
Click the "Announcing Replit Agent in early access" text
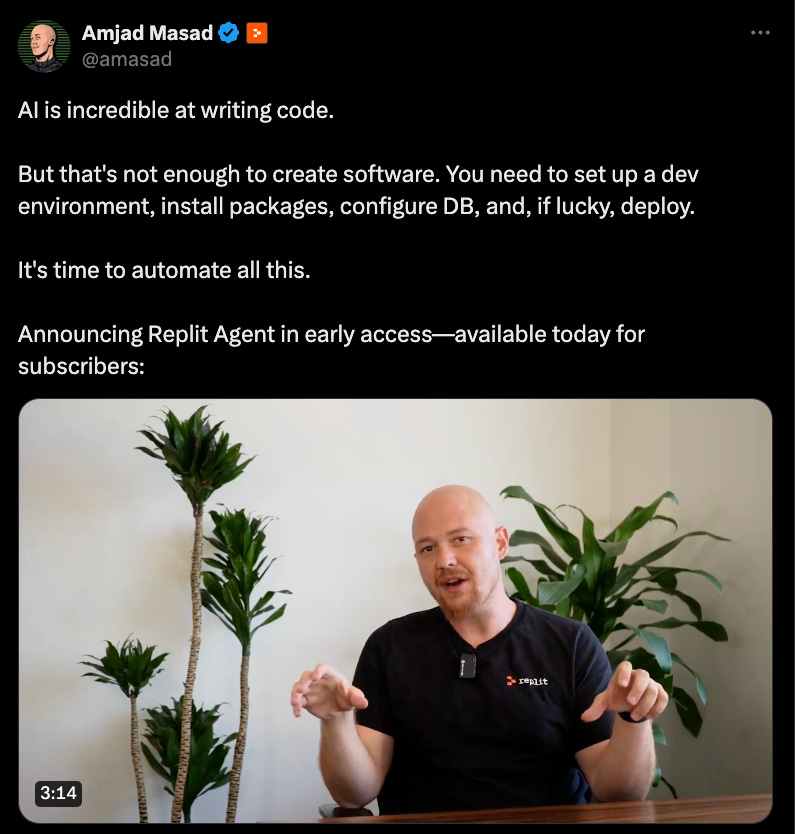click(225, 335)
